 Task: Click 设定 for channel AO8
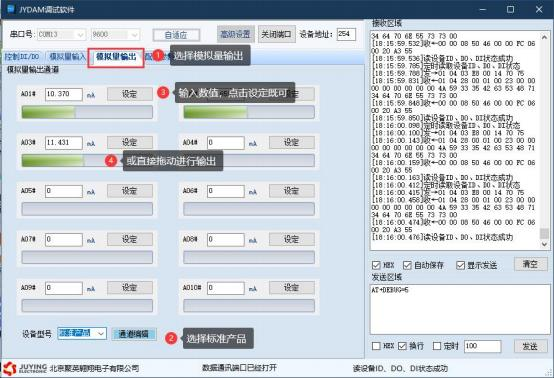click(291, 239)
